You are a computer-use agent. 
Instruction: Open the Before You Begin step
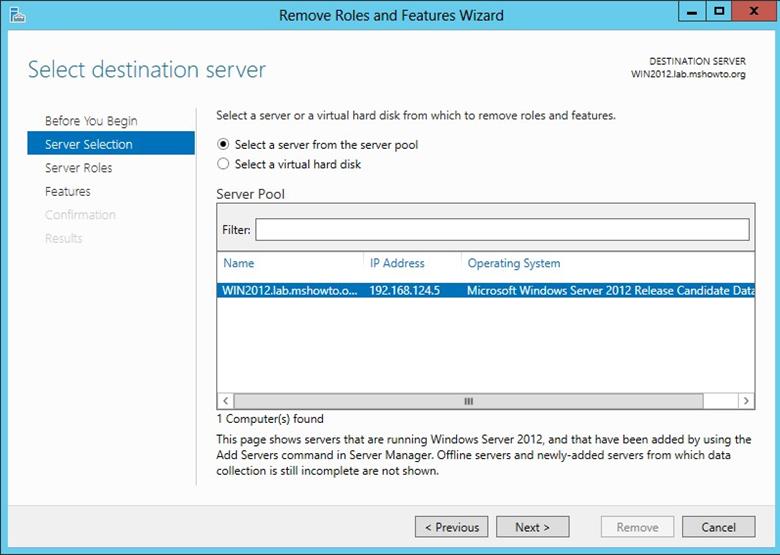click(91, 120)
